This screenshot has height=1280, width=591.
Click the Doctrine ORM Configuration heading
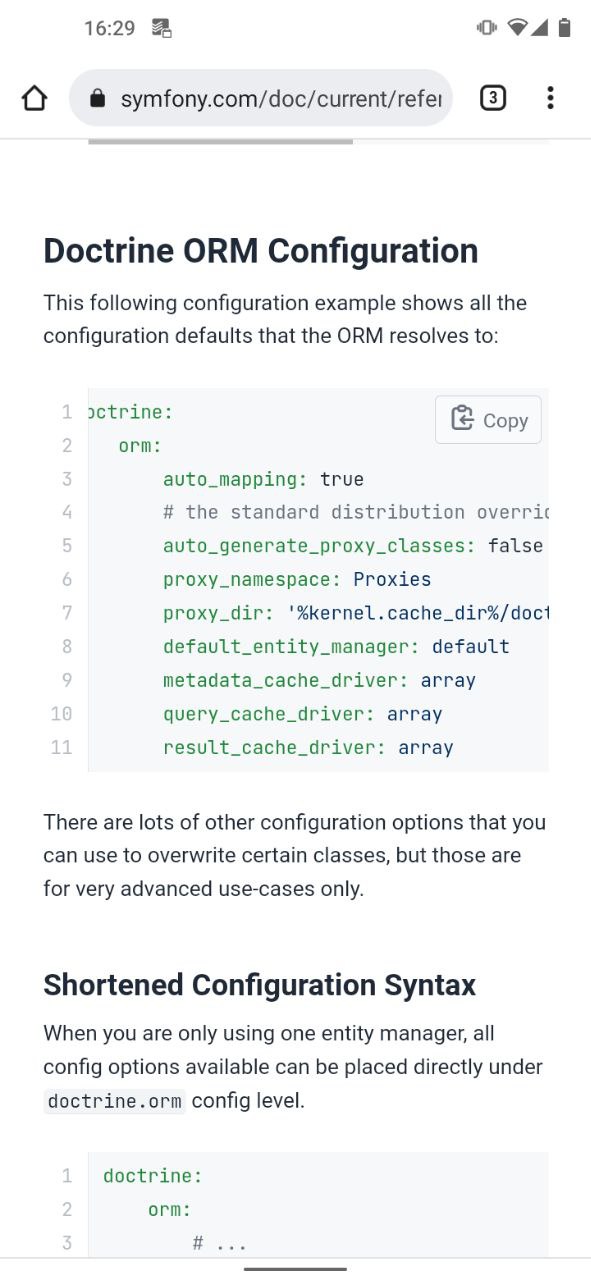tap(261, 250)
